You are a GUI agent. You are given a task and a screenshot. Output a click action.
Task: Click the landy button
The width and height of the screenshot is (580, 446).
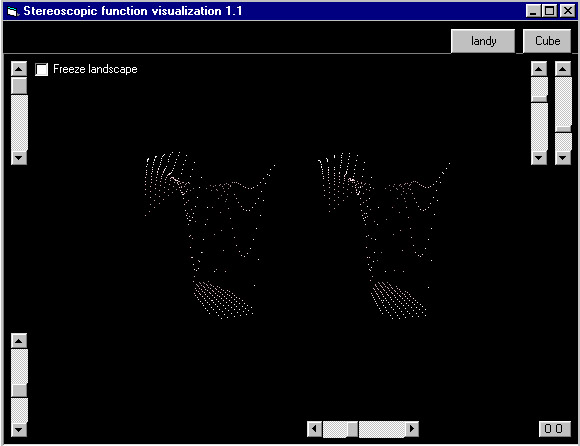[483, 41]
